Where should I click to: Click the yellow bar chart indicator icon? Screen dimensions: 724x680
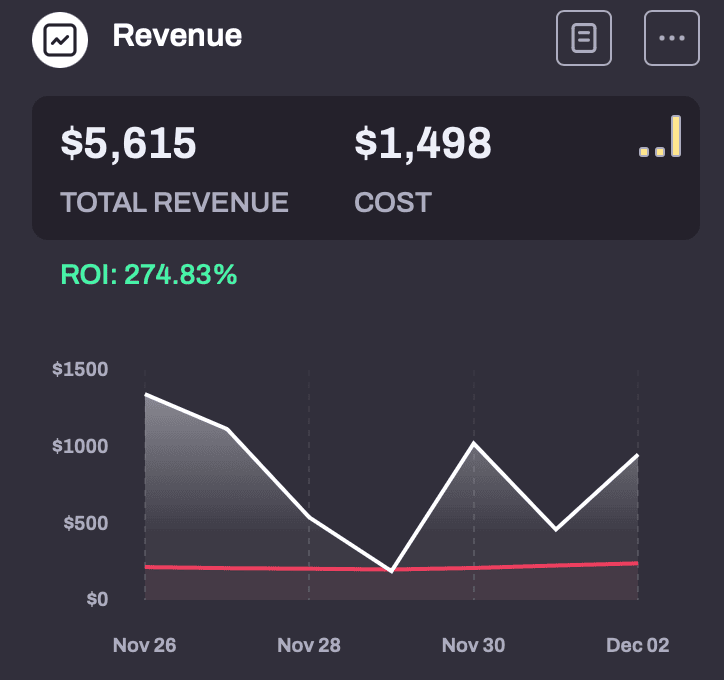pos(660,137)
